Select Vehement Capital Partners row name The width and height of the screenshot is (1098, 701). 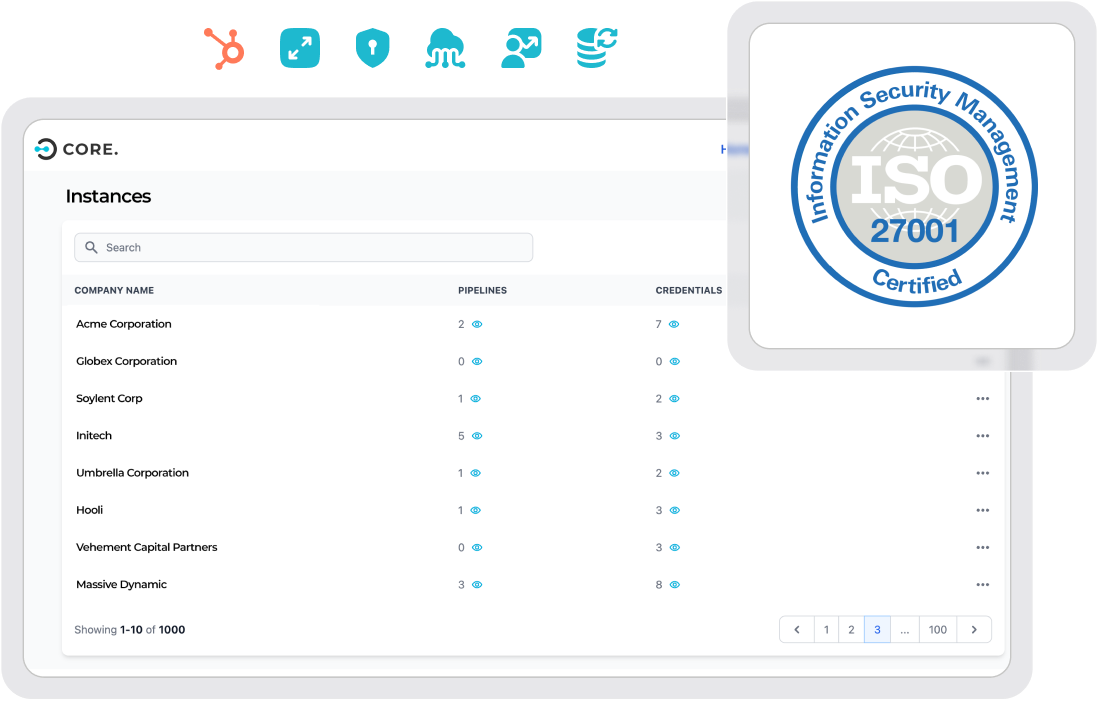coord(146,546)
